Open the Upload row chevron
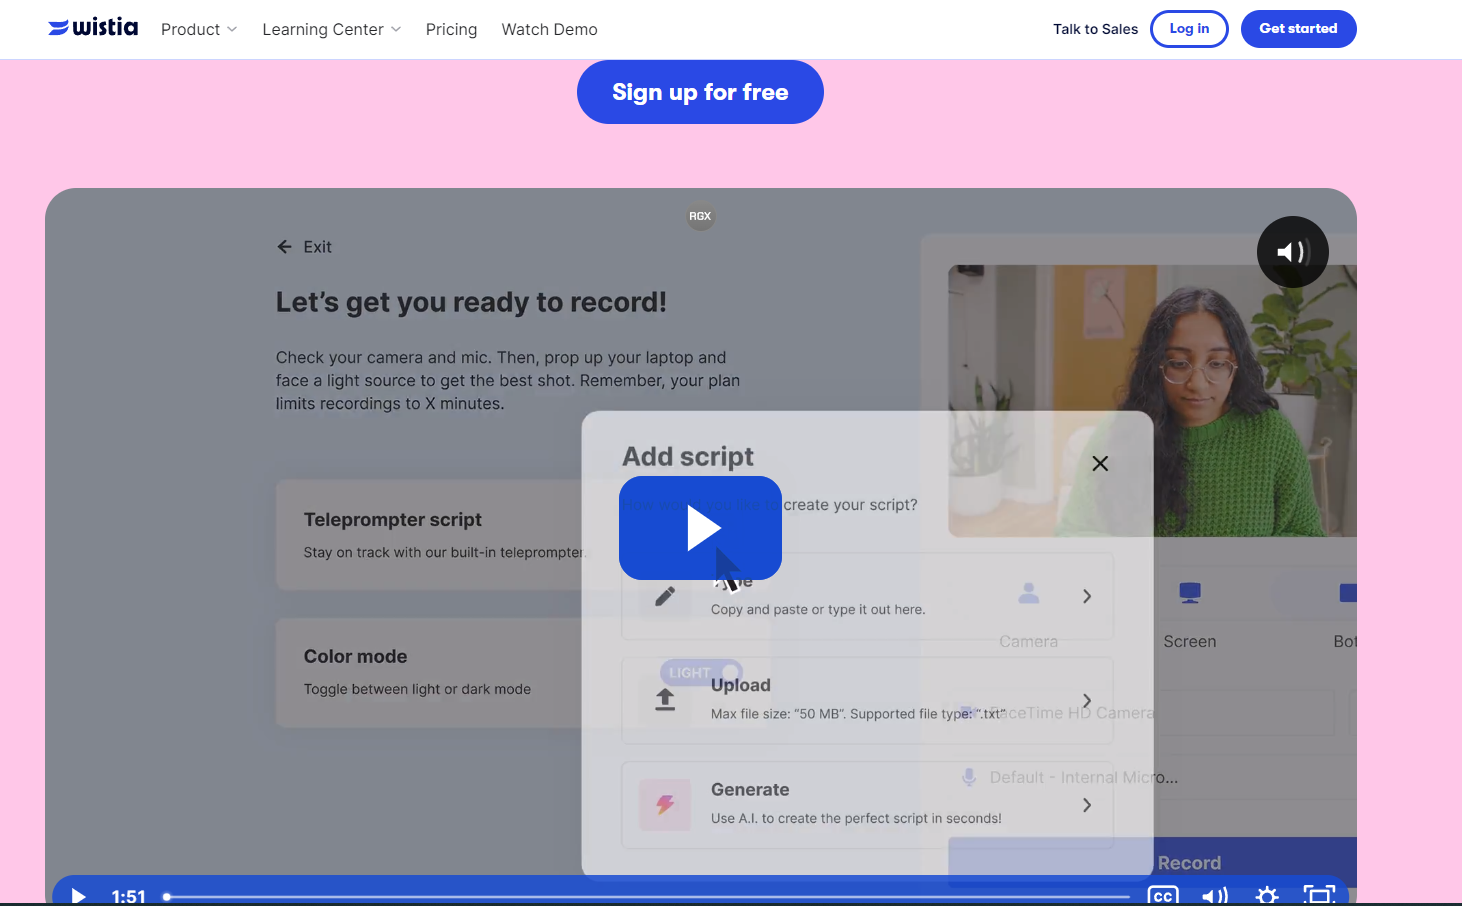This screenshot has width=1462, height=906. click(1087, 700)
